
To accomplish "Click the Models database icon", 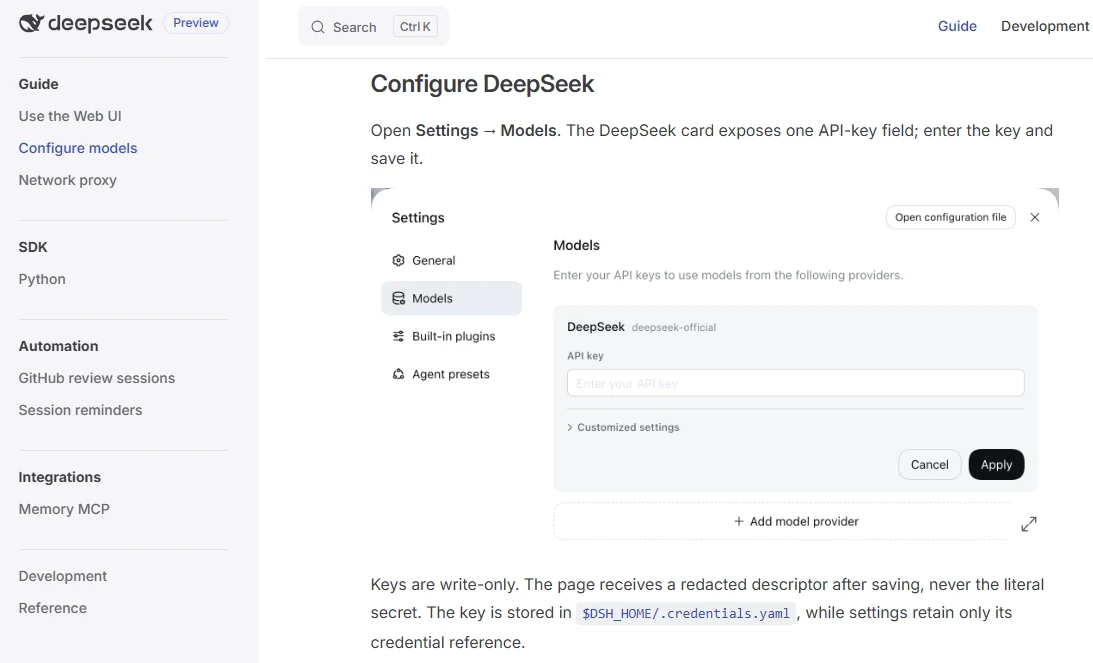I will [x=398, y=298].
